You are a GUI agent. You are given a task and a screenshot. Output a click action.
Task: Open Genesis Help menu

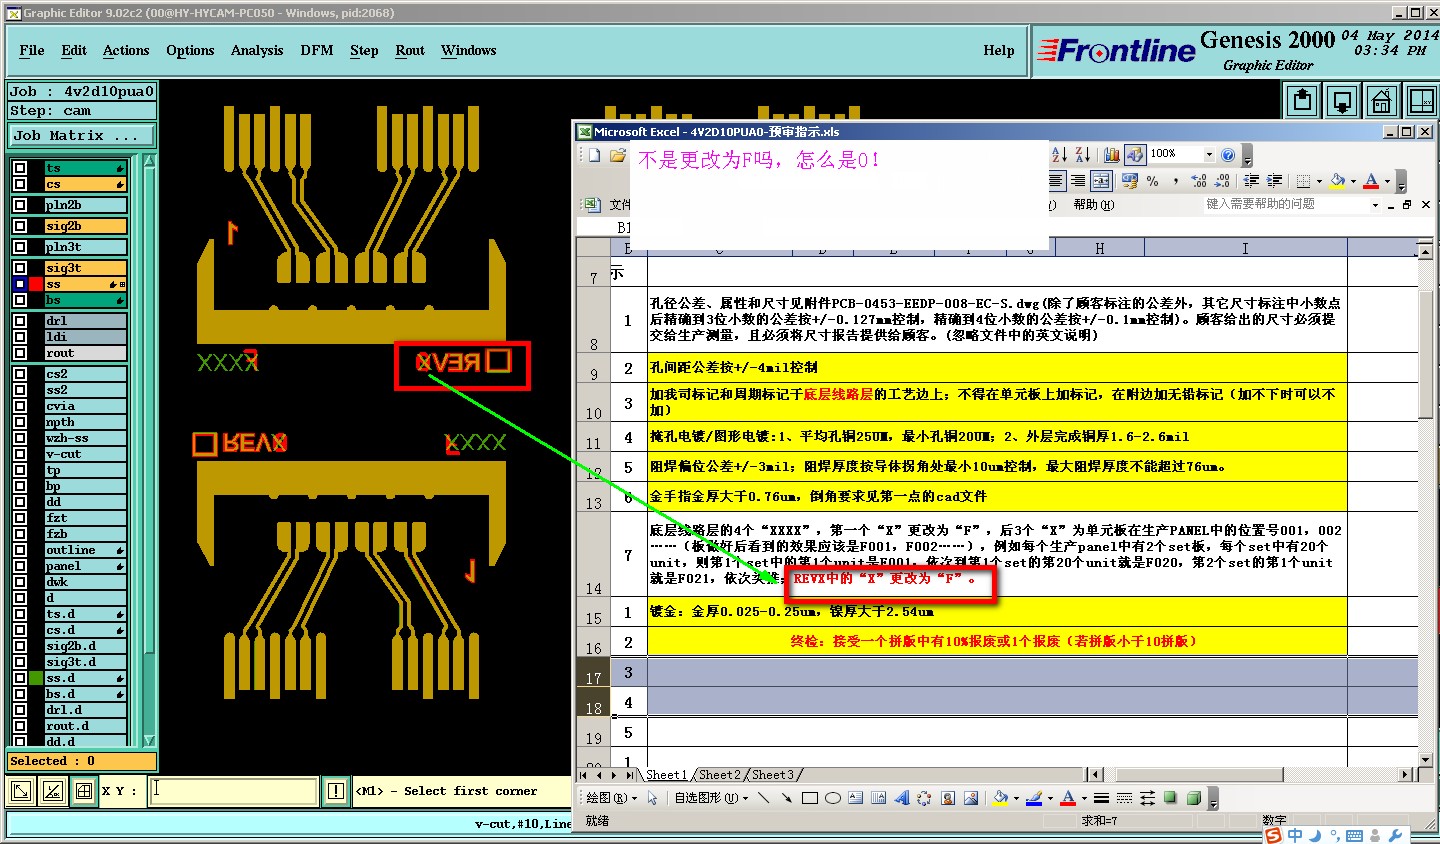[999, 50]
